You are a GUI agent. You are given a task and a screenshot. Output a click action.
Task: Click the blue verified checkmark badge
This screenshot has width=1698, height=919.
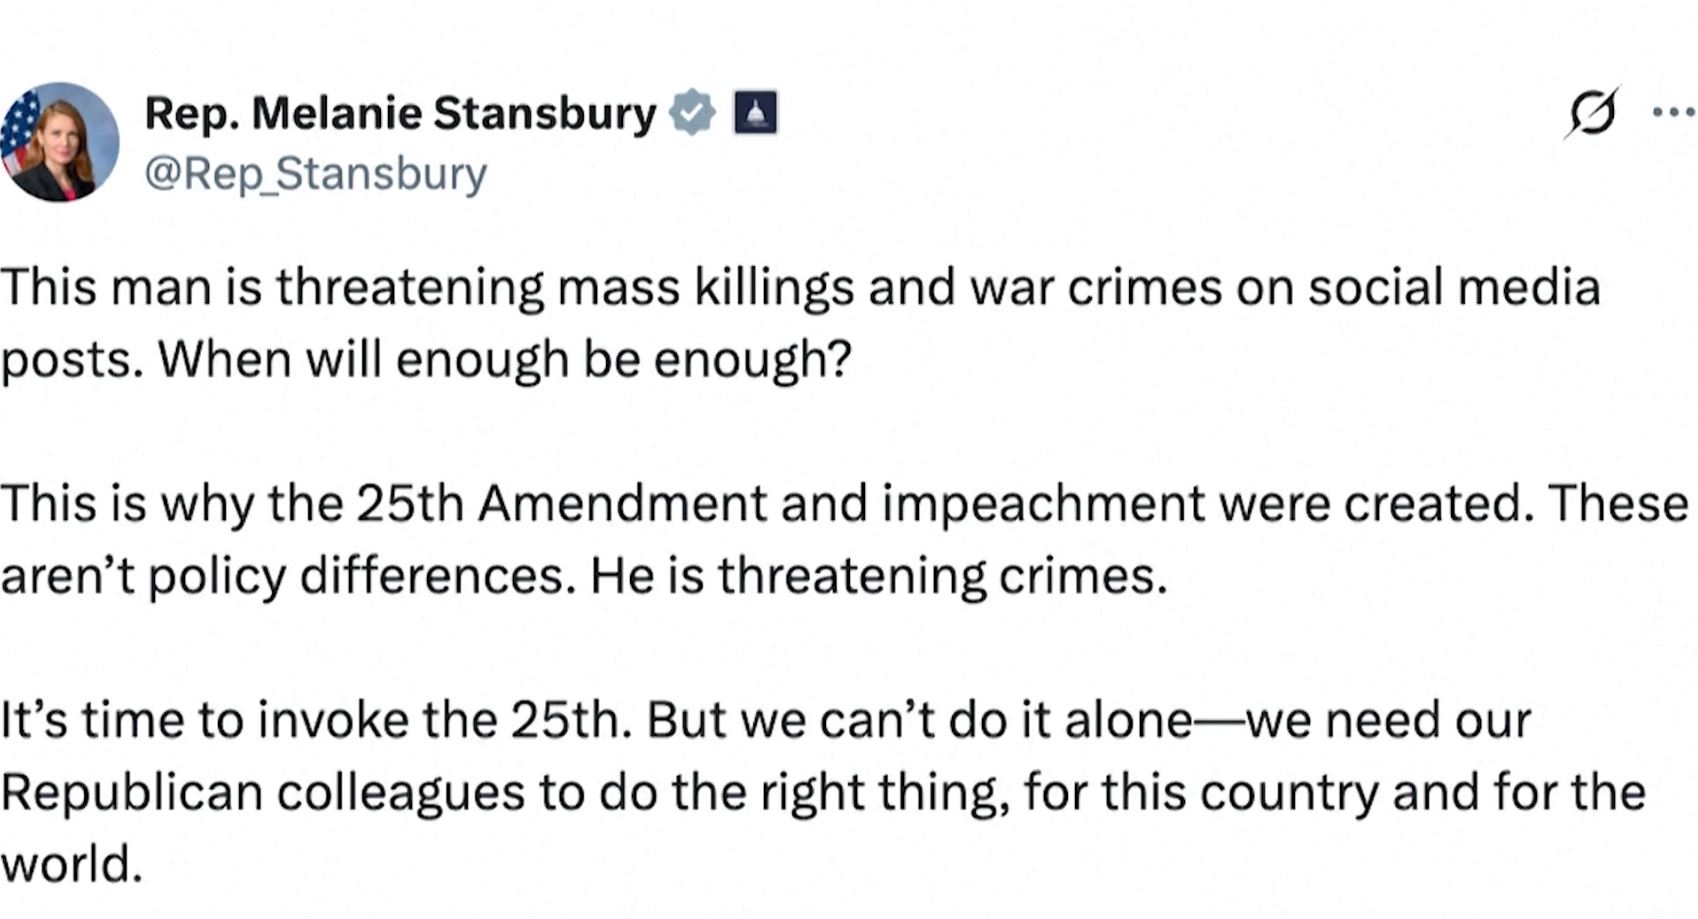tap(692, 112)
